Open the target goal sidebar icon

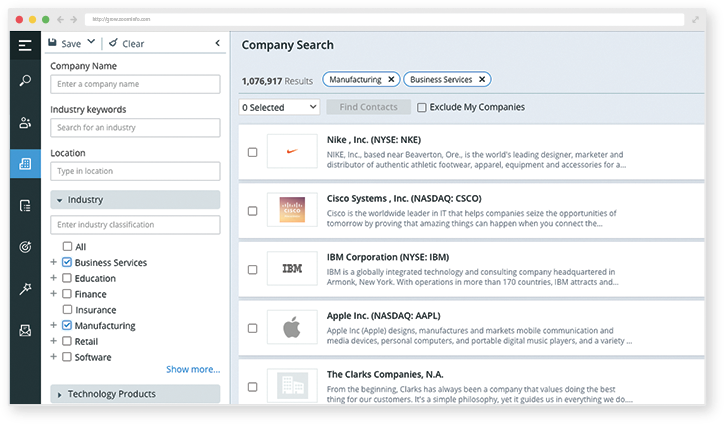(x=25, y=247)
